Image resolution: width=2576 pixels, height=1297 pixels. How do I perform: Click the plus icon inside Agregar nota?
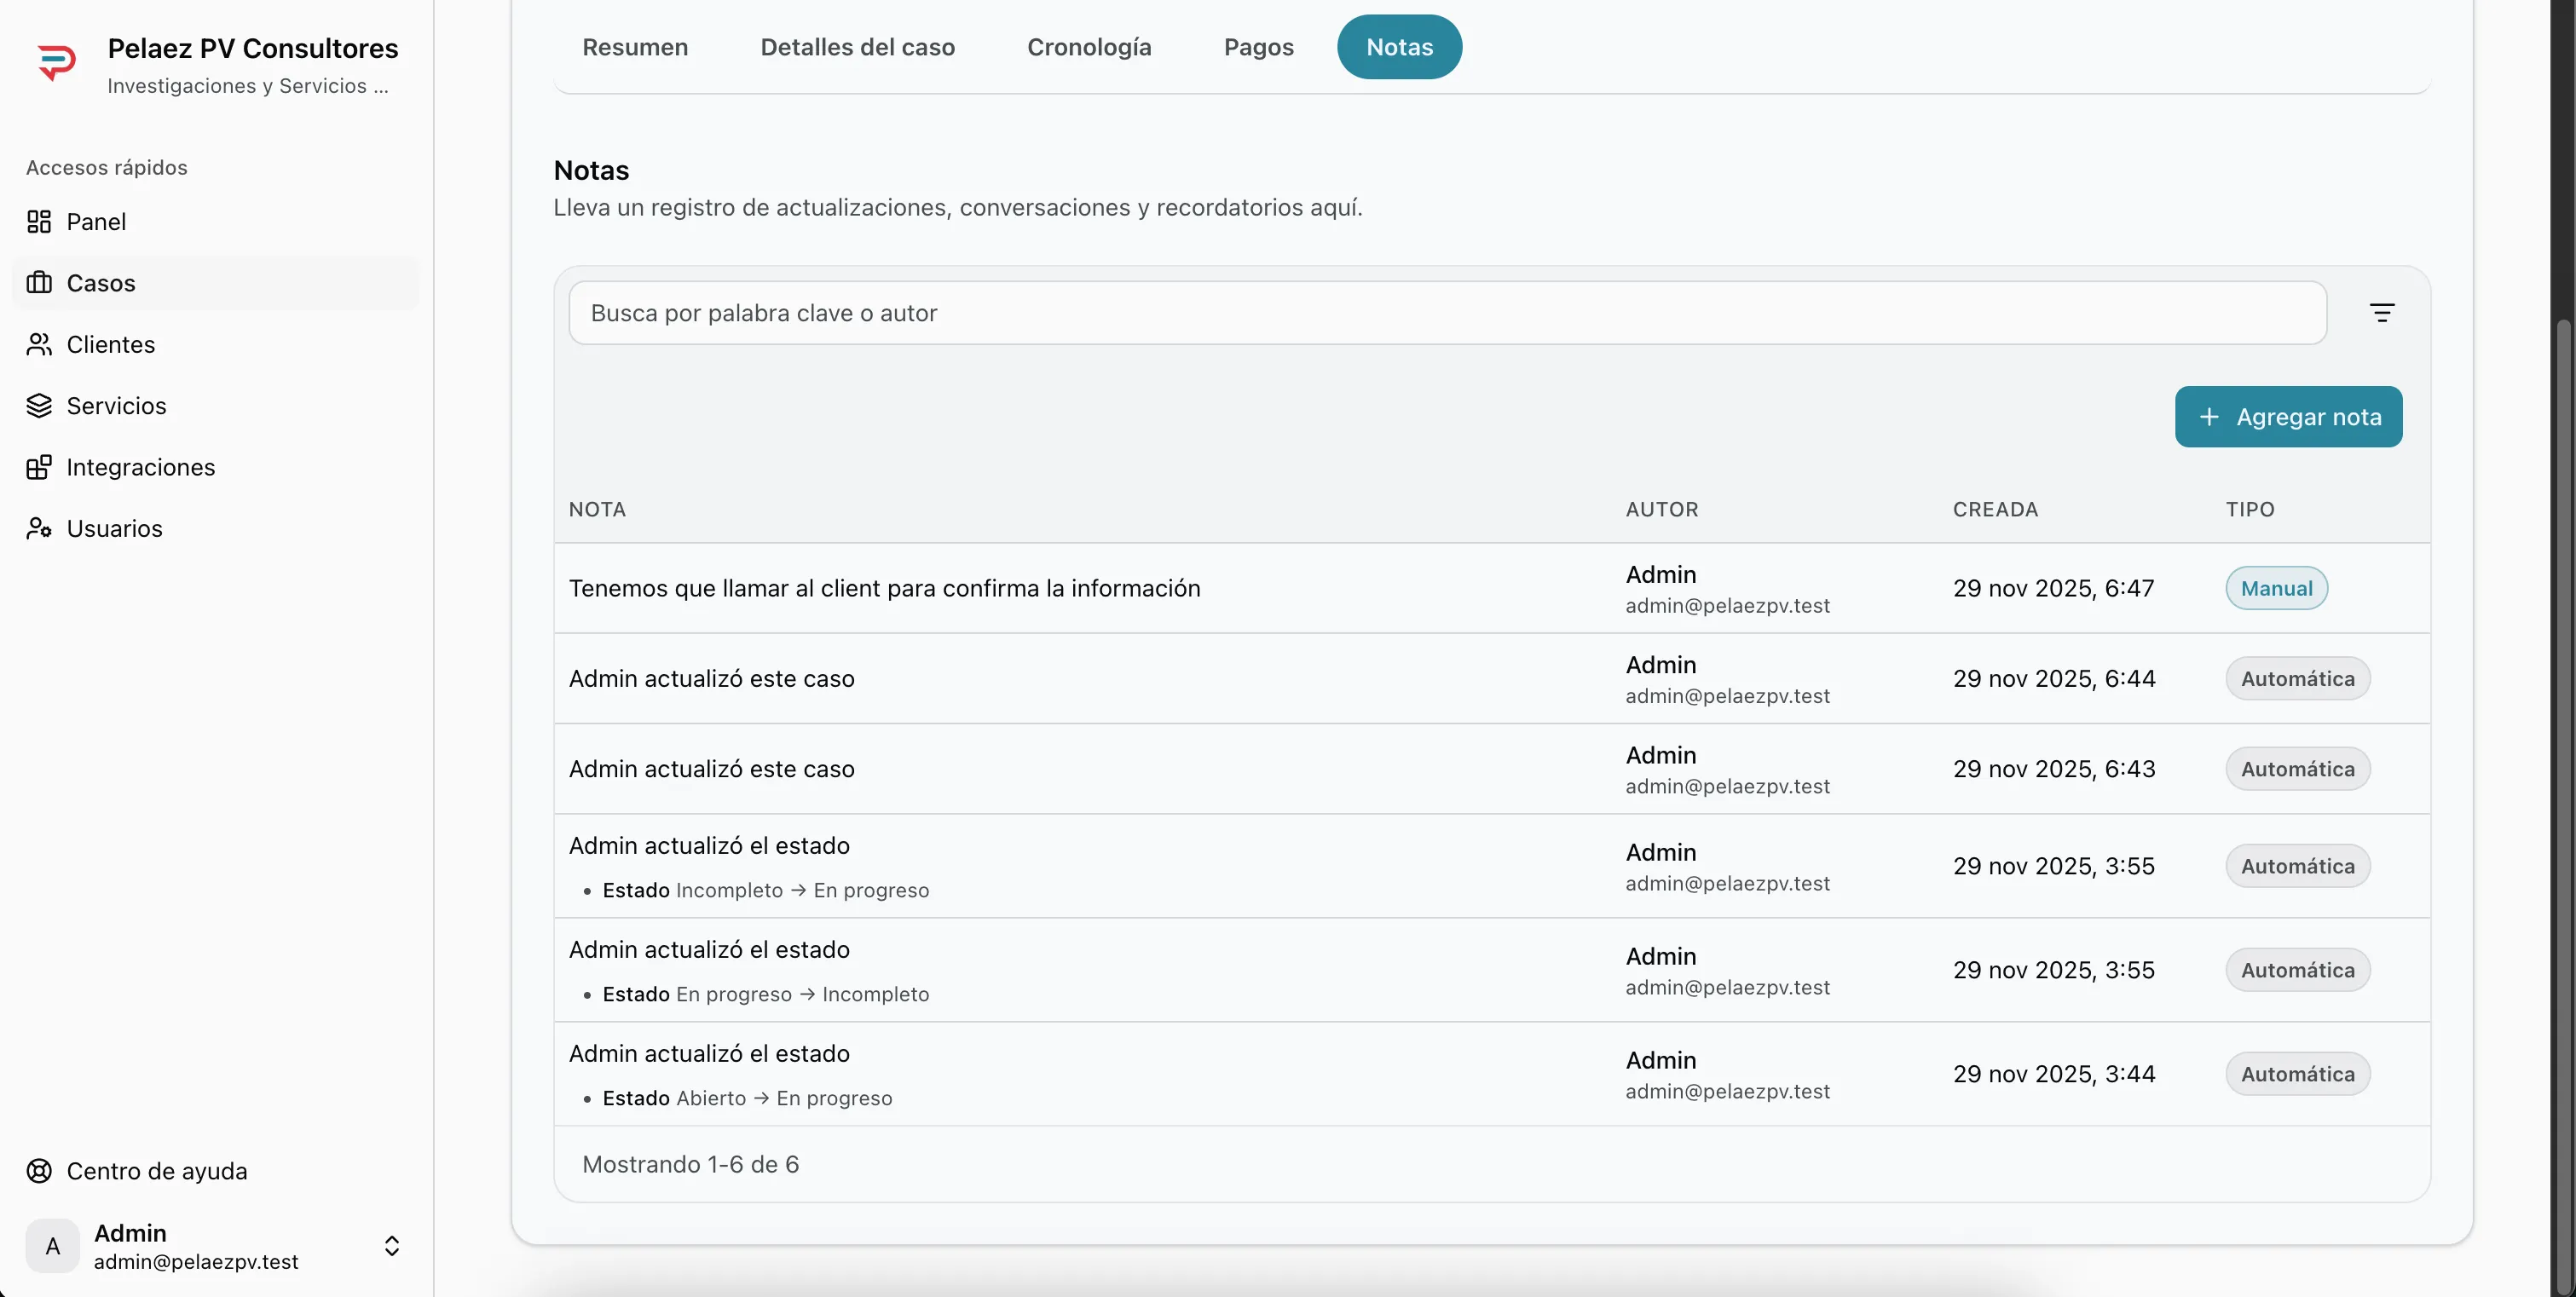click(2210, 417)
